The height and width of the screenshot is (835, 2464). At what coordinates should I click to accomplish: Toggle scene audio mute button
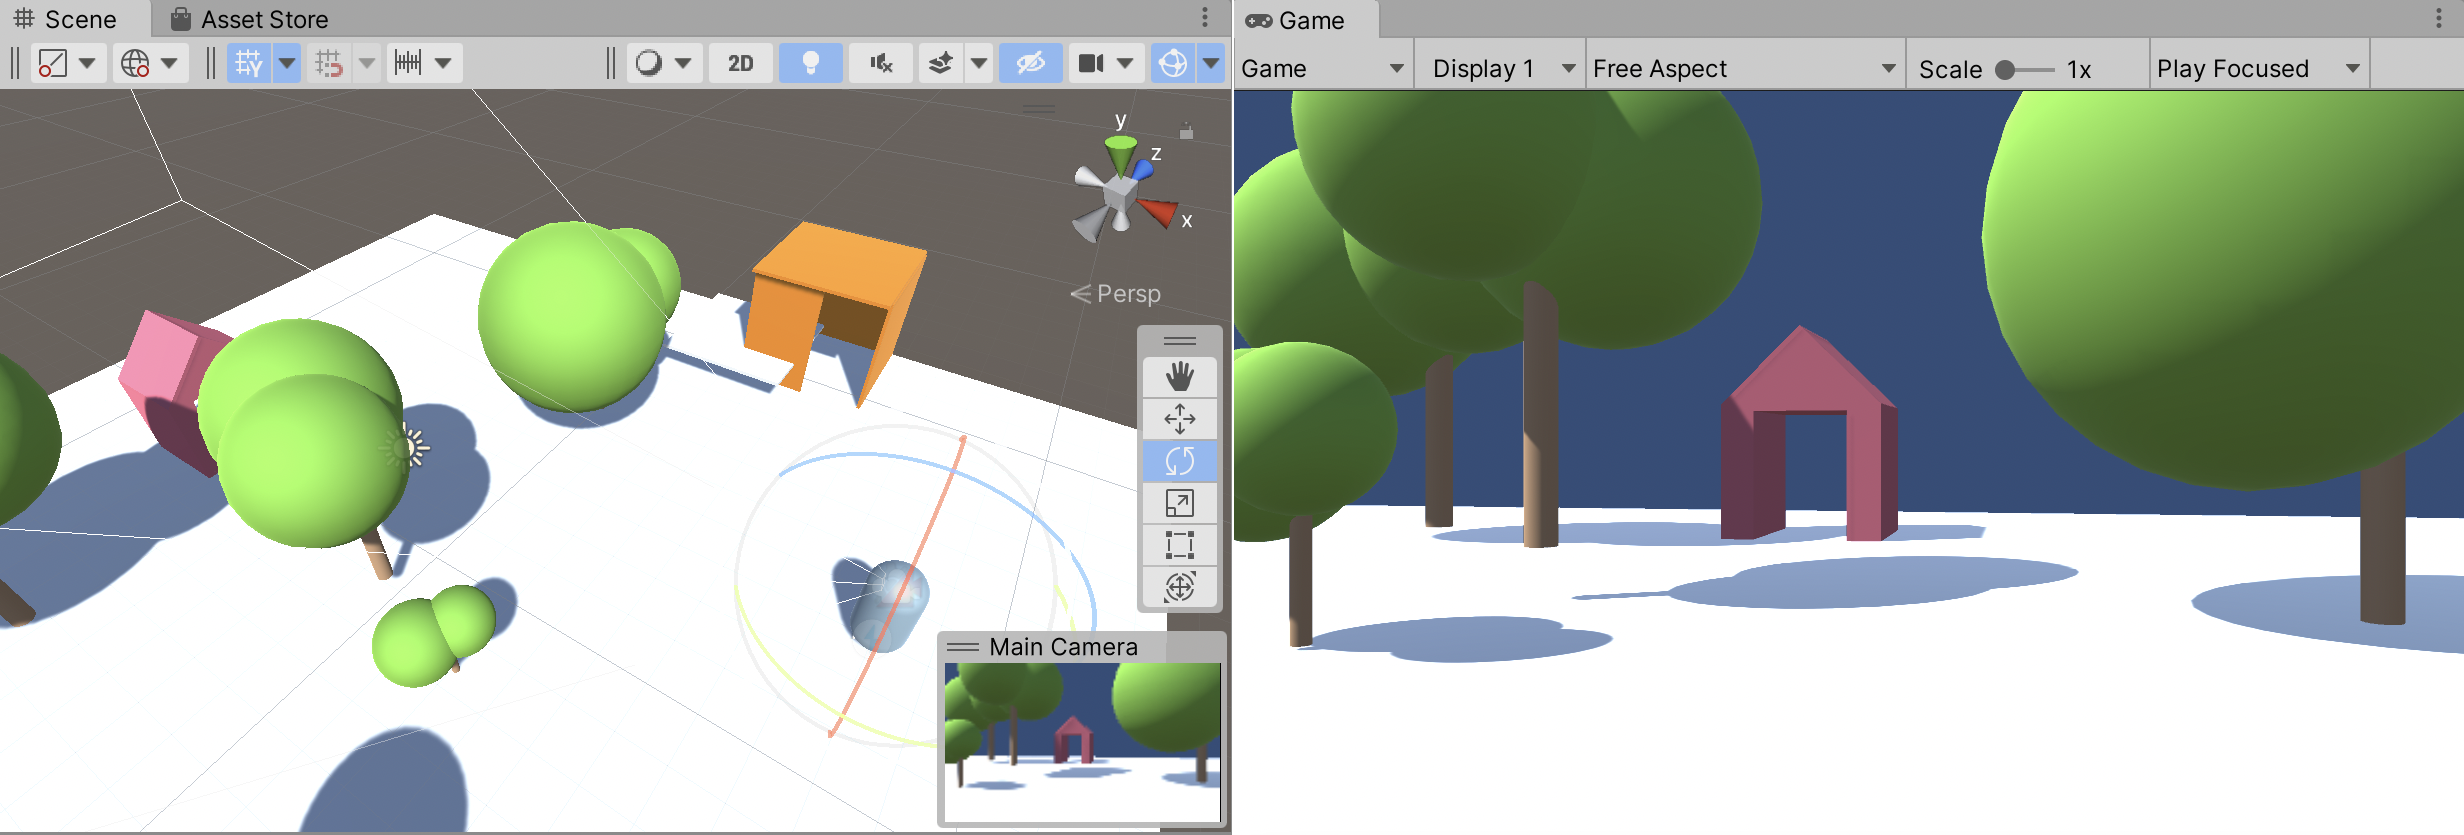[x=880, y=63]
